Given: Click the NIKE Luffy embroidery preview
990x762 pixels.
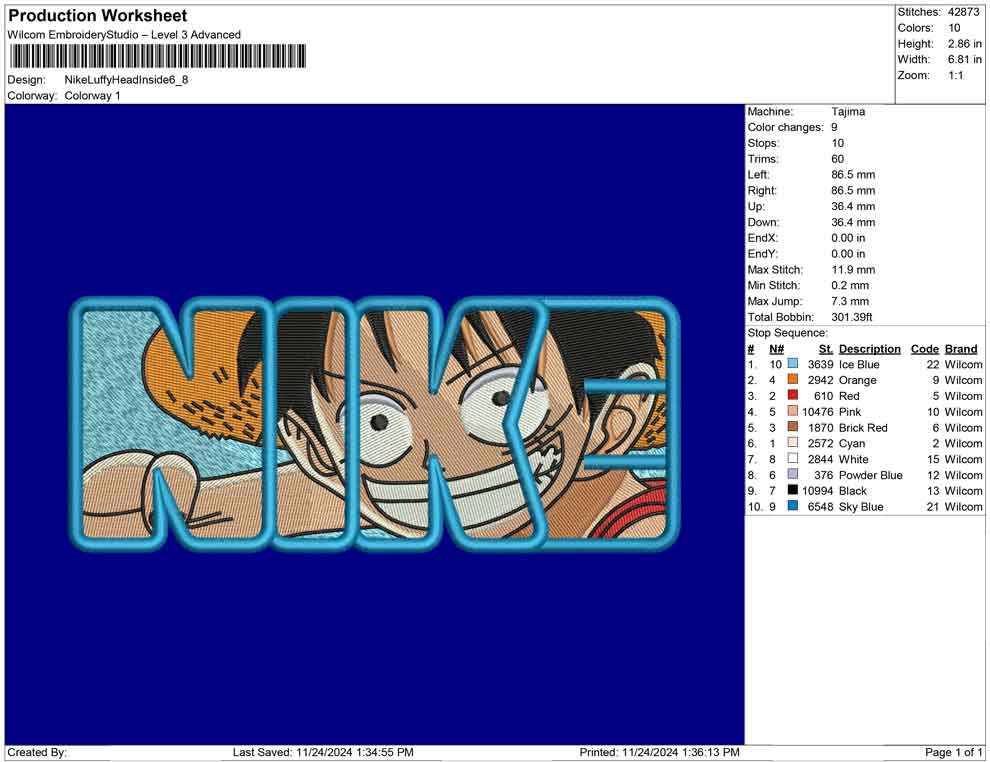Looking at the screenshot, I should click(374, 424).
